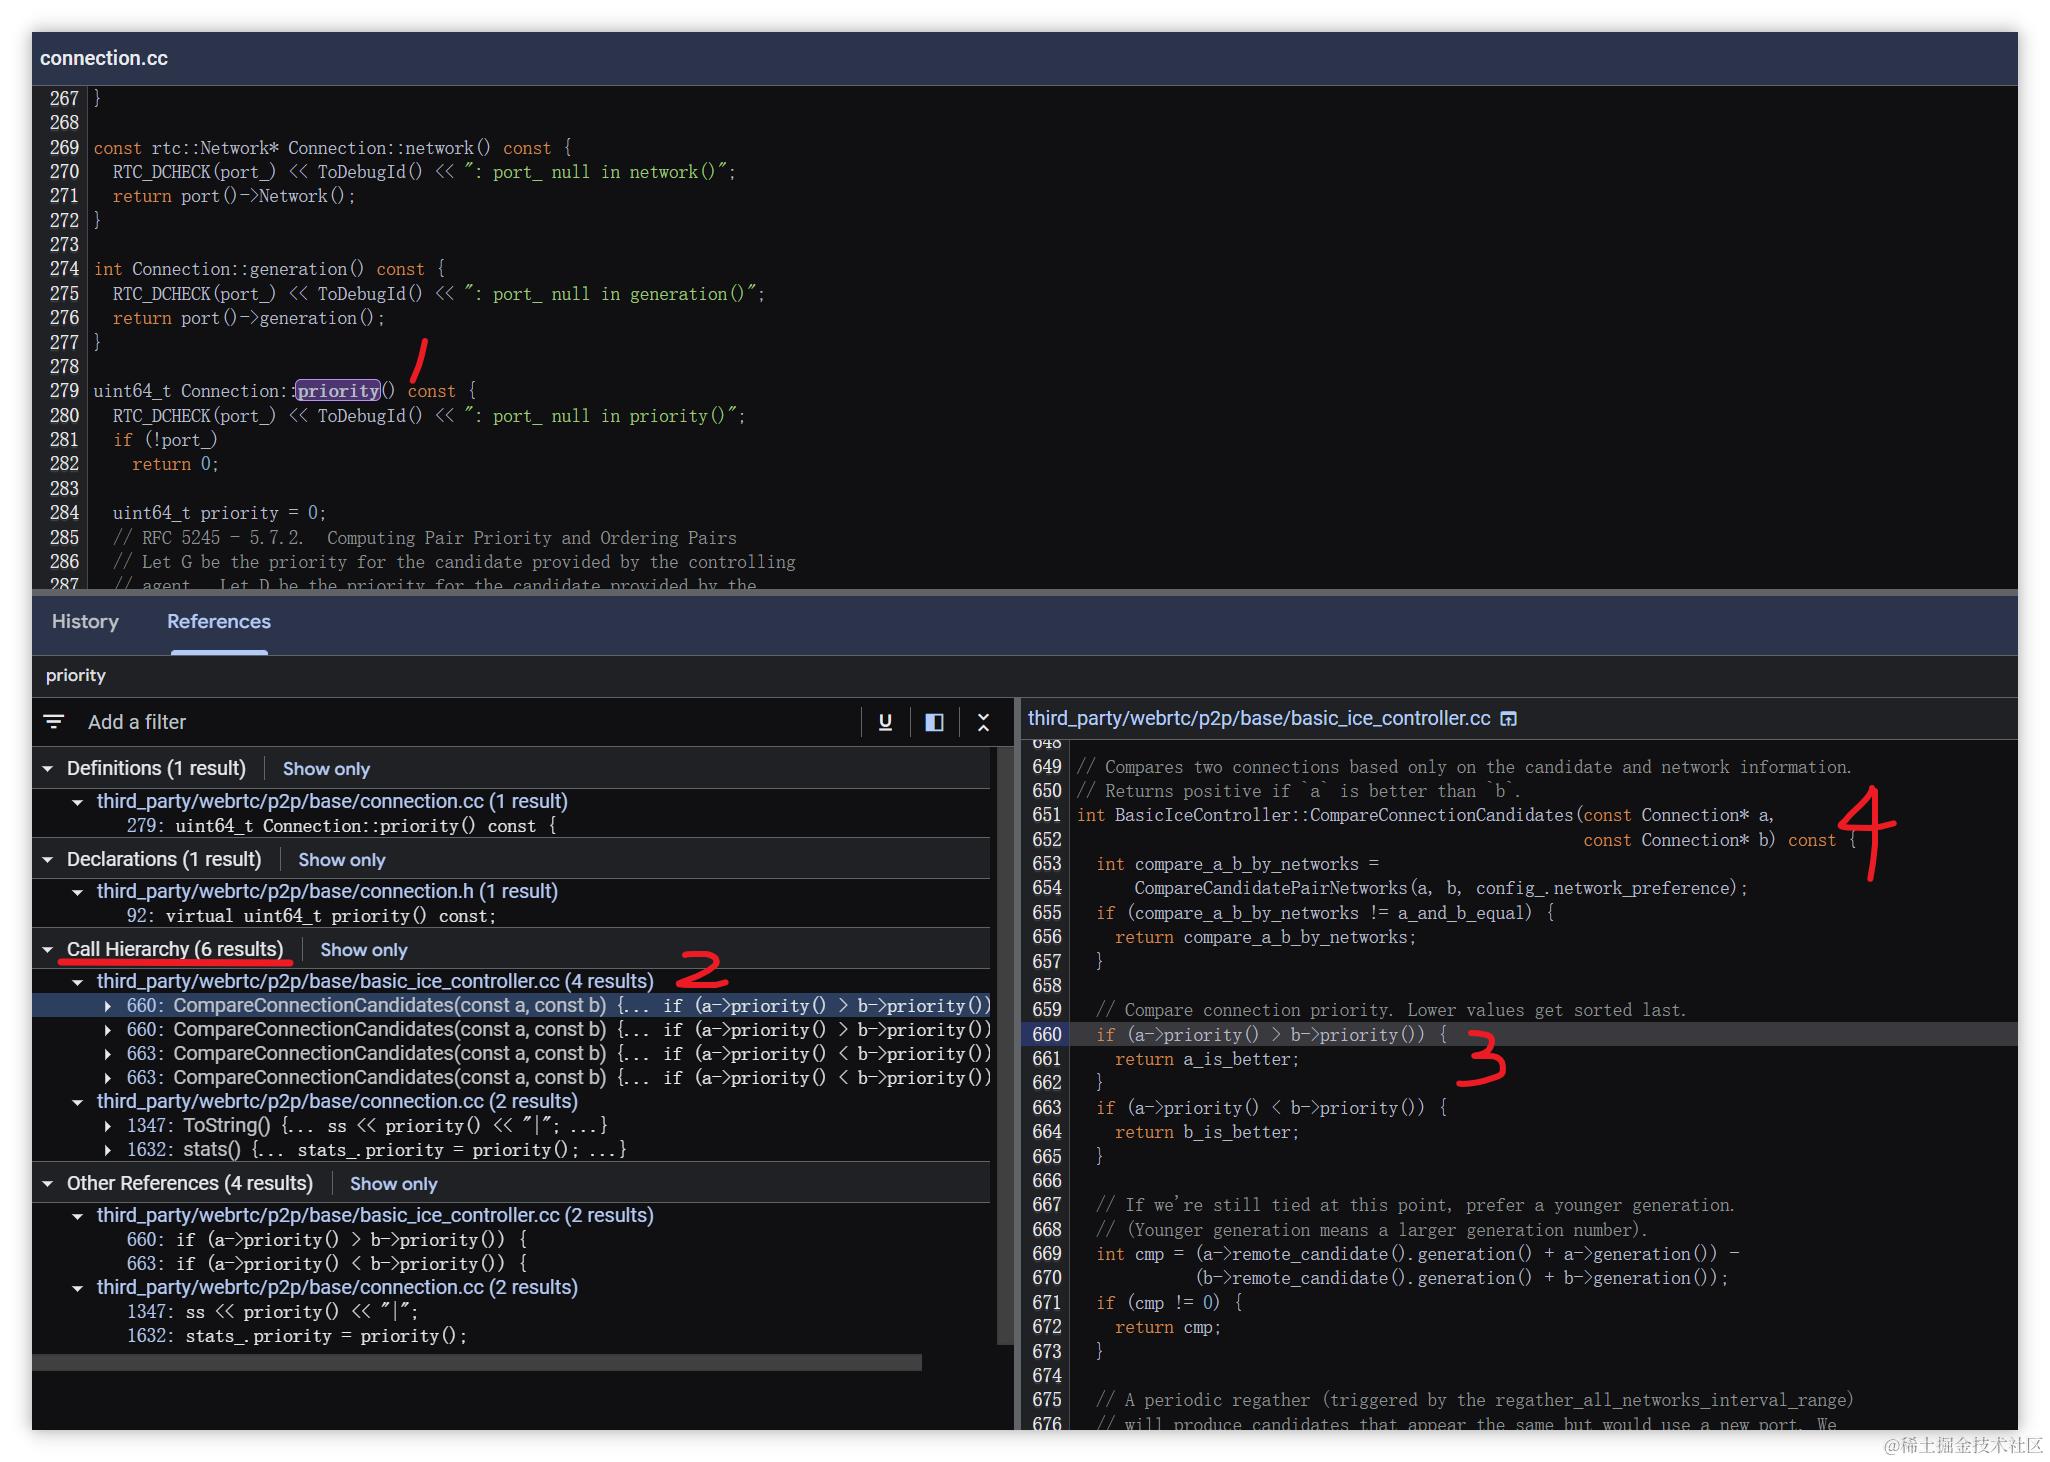The width and height of the screenshot is (2050, 1462).
Task: Toggle the underline highlight icon
Action: pos(885,722)
